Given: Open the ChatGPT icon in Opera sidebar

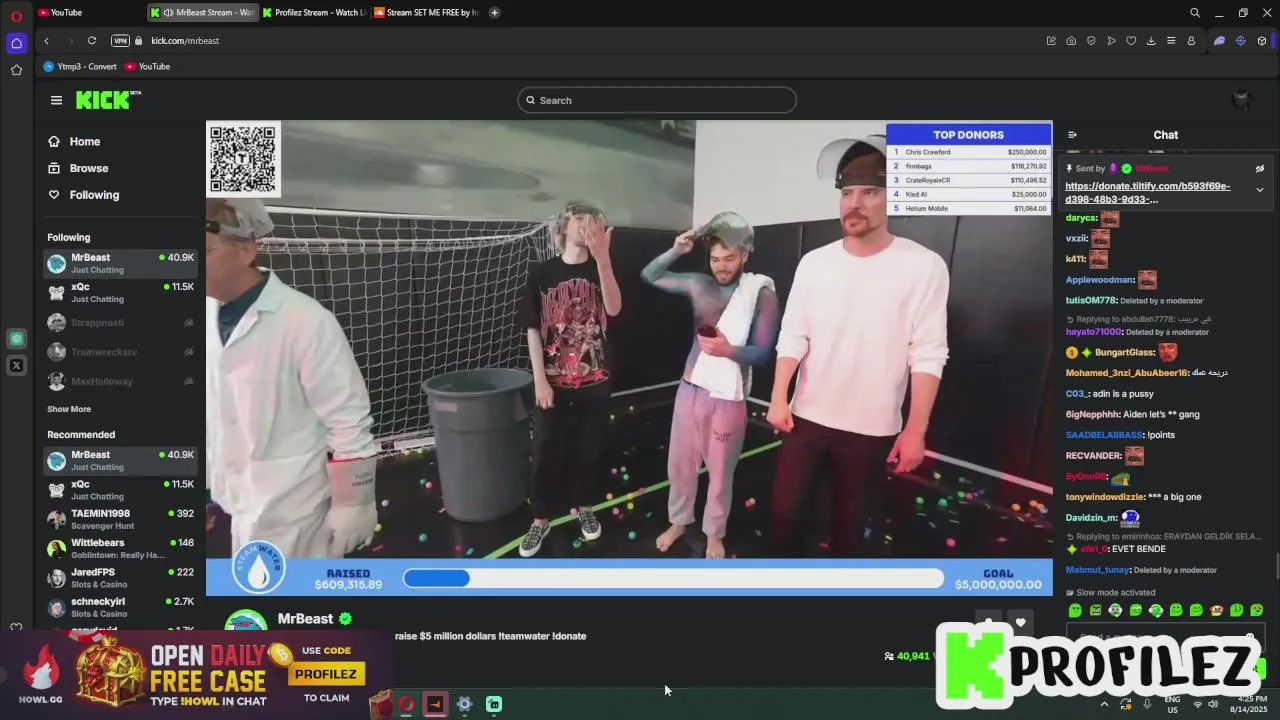Looking at the screenshot, I should (x=16, y=339).
